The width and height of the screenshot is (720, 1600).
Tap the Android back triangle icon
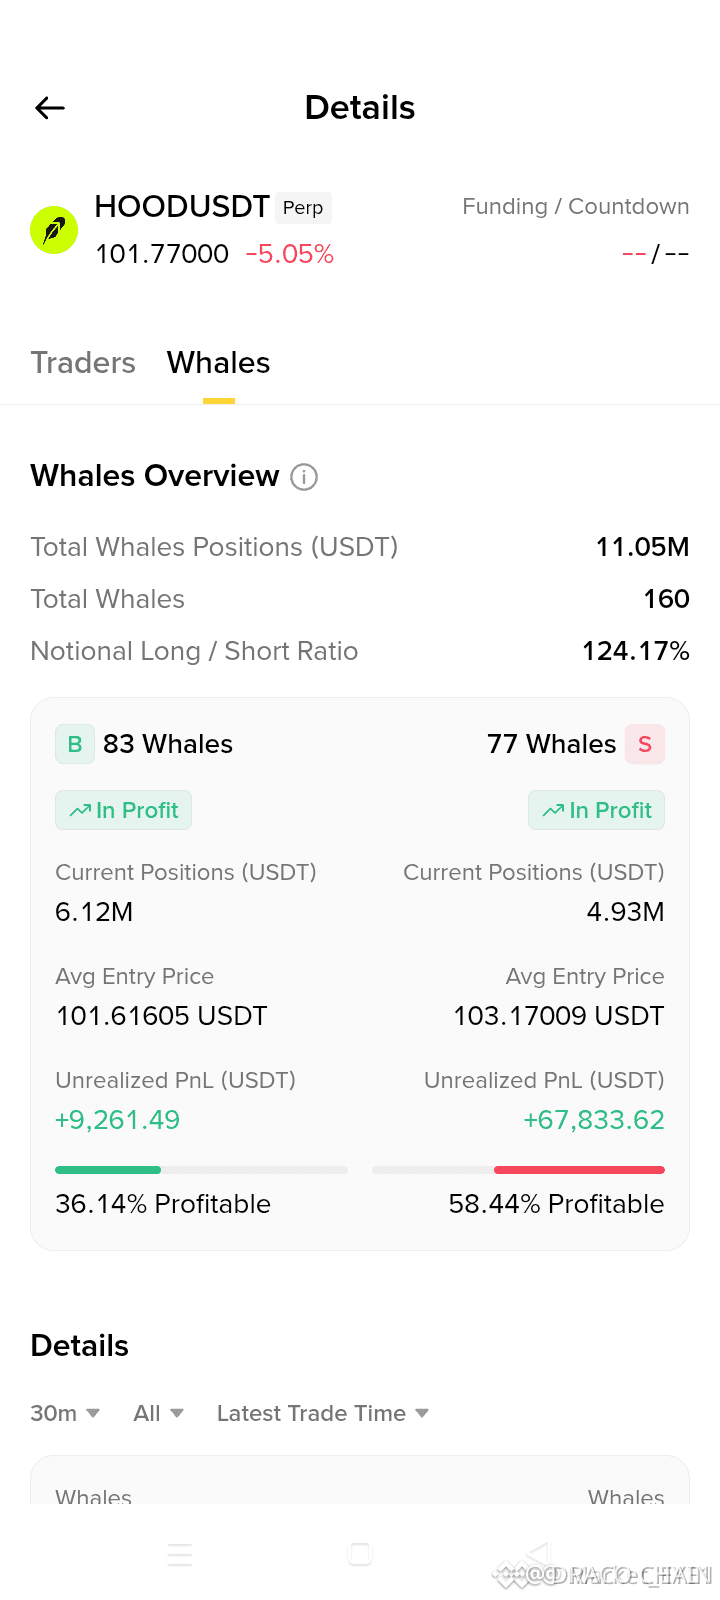point(538,1554)
